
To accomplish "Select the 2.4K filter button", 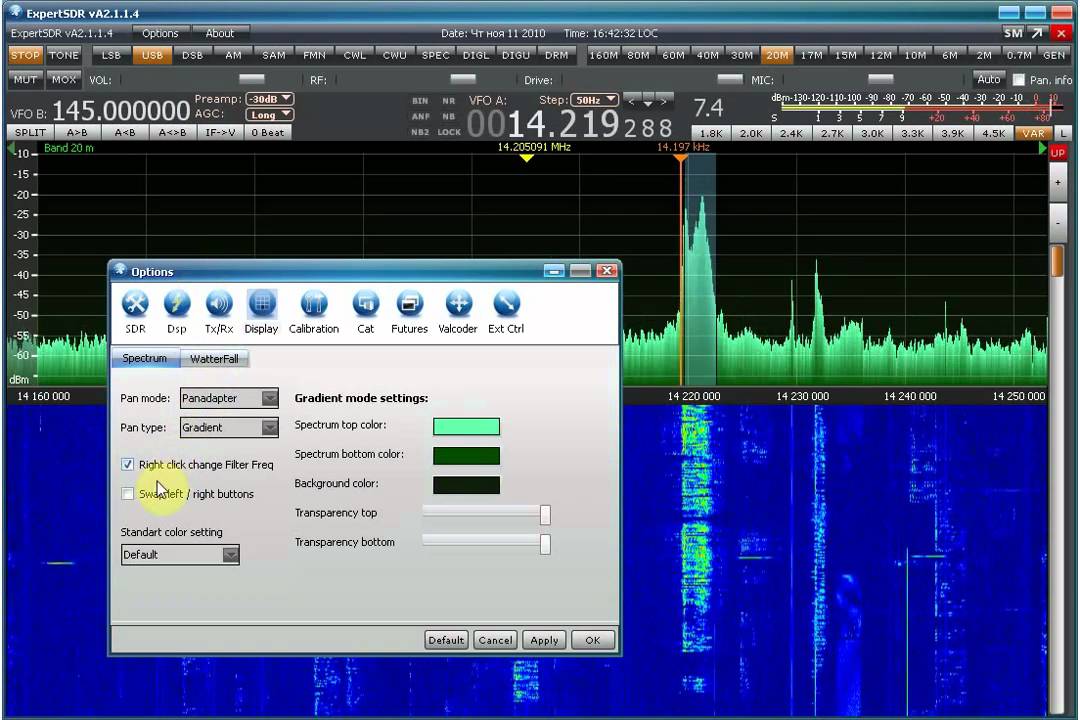I will tap(791, 133).
